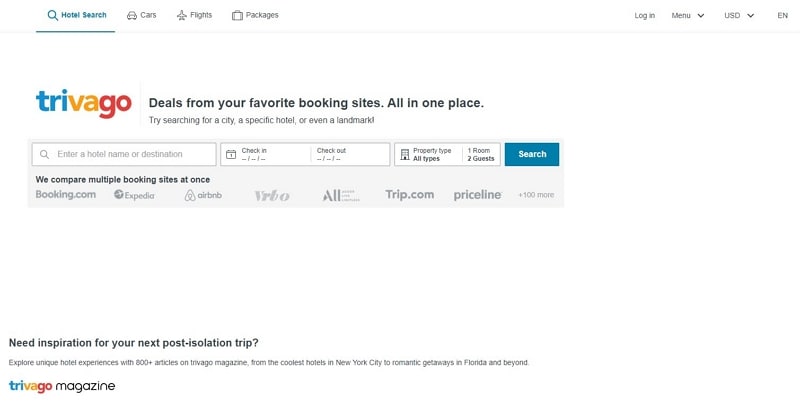Open the 1 Room 2 Guests selector
The image size is (800, 407).
pyautogui.click(x=481, y=154)
